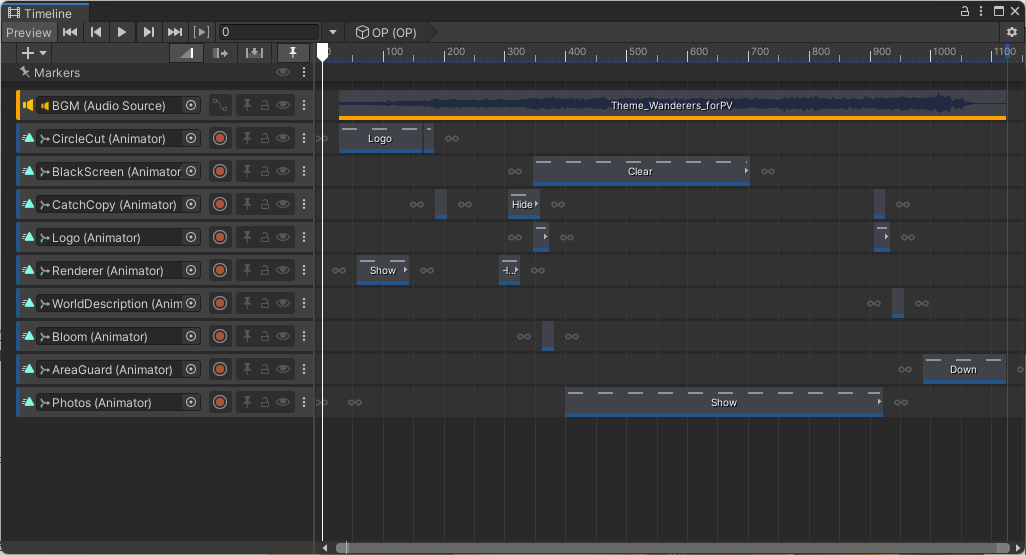Open the timeline selector dropdown arrow
1026x555 pixels.
[332, 32]
